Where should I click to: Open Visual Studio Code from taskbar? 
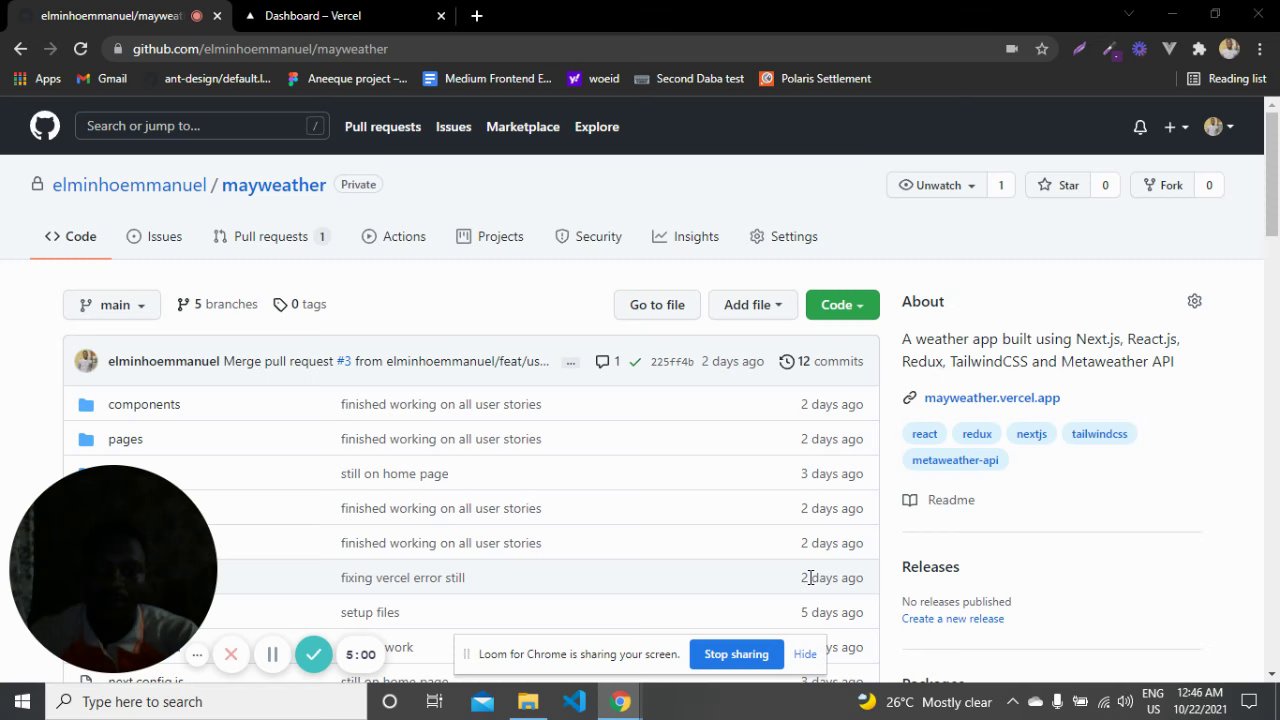(574, 702)
